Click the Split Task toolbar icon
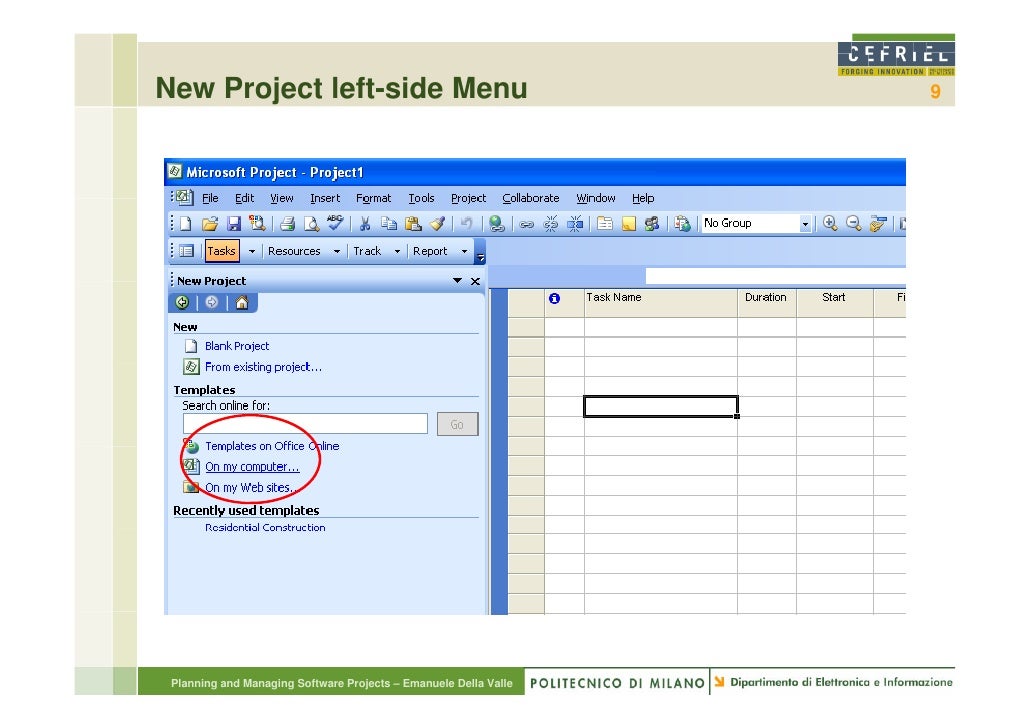This screenshot has height=728, width=1030. tap(575, 223)
